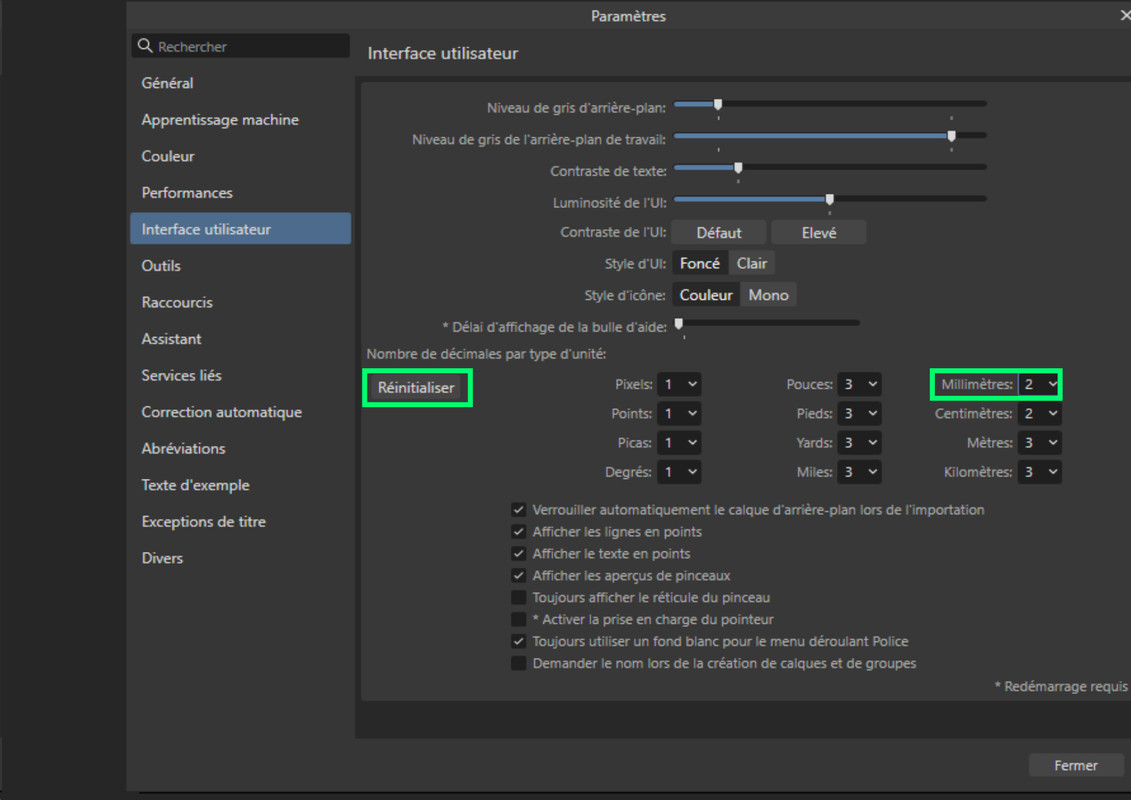The width and height of the screenshot is (1131, 800).
Task: Set UI contrast to Elevé
Action: coord(819,232)
